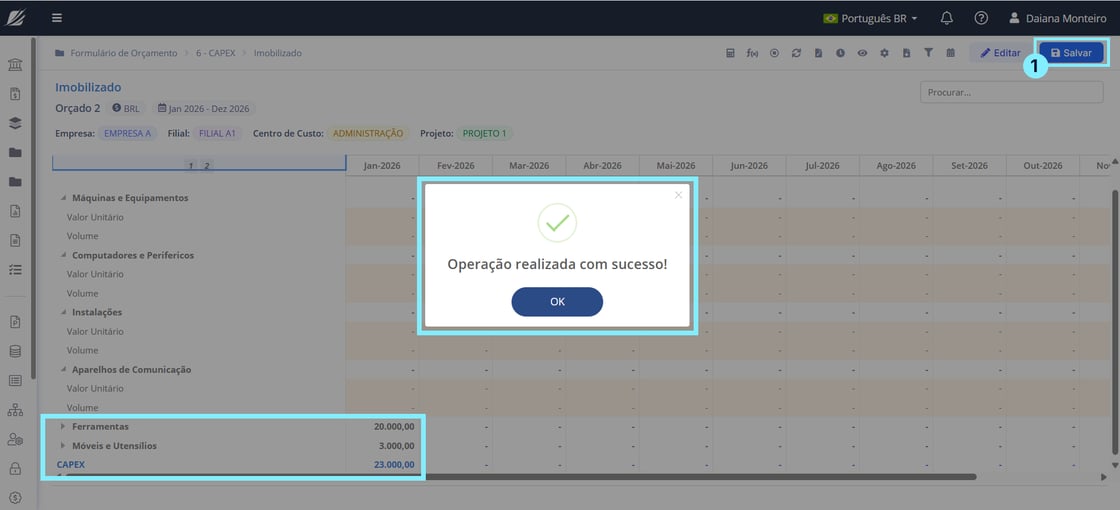1120x510 pixels.
Task: Click the database cylinder sidebar icon
Action: coord(15,351)
